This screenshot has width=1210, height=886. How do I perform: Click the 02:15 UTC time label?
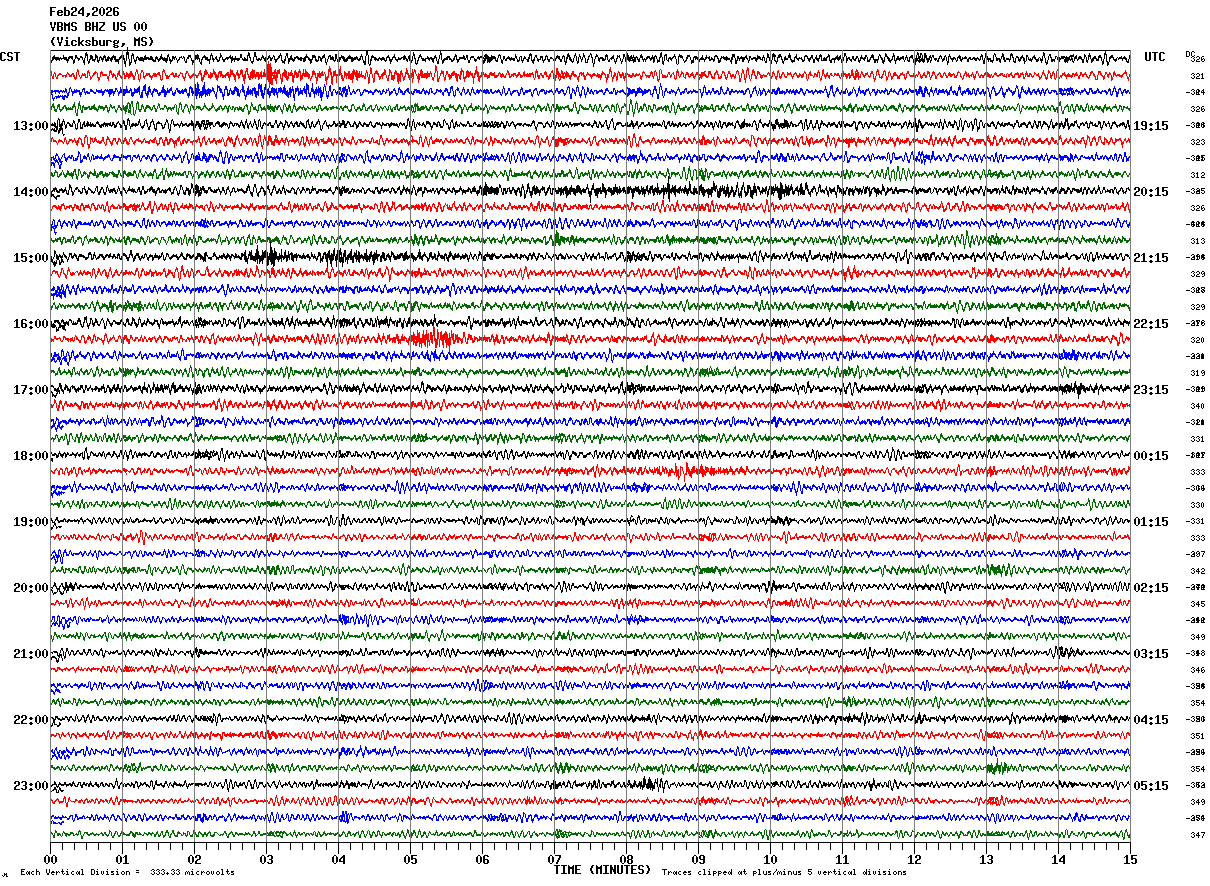coord(1151,588)
